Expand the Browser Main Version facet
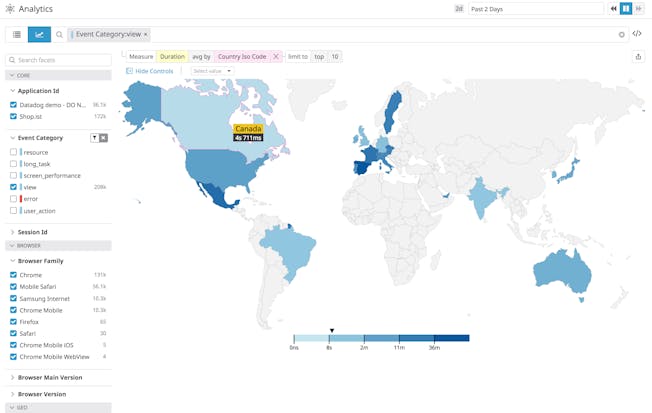 click(49, 378)
